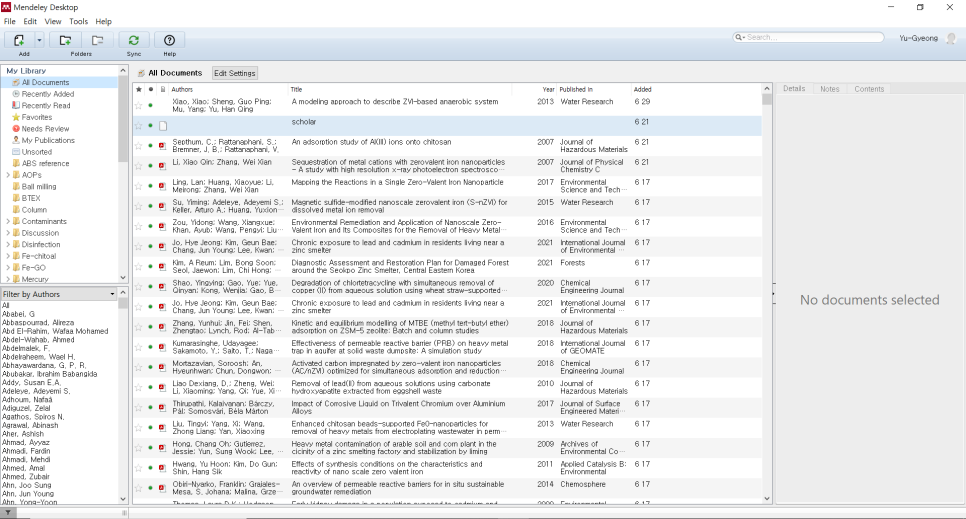Screen dimensions: 966x519
Task: Expand the Fe-chitoal folder
Action: [8, 256]
